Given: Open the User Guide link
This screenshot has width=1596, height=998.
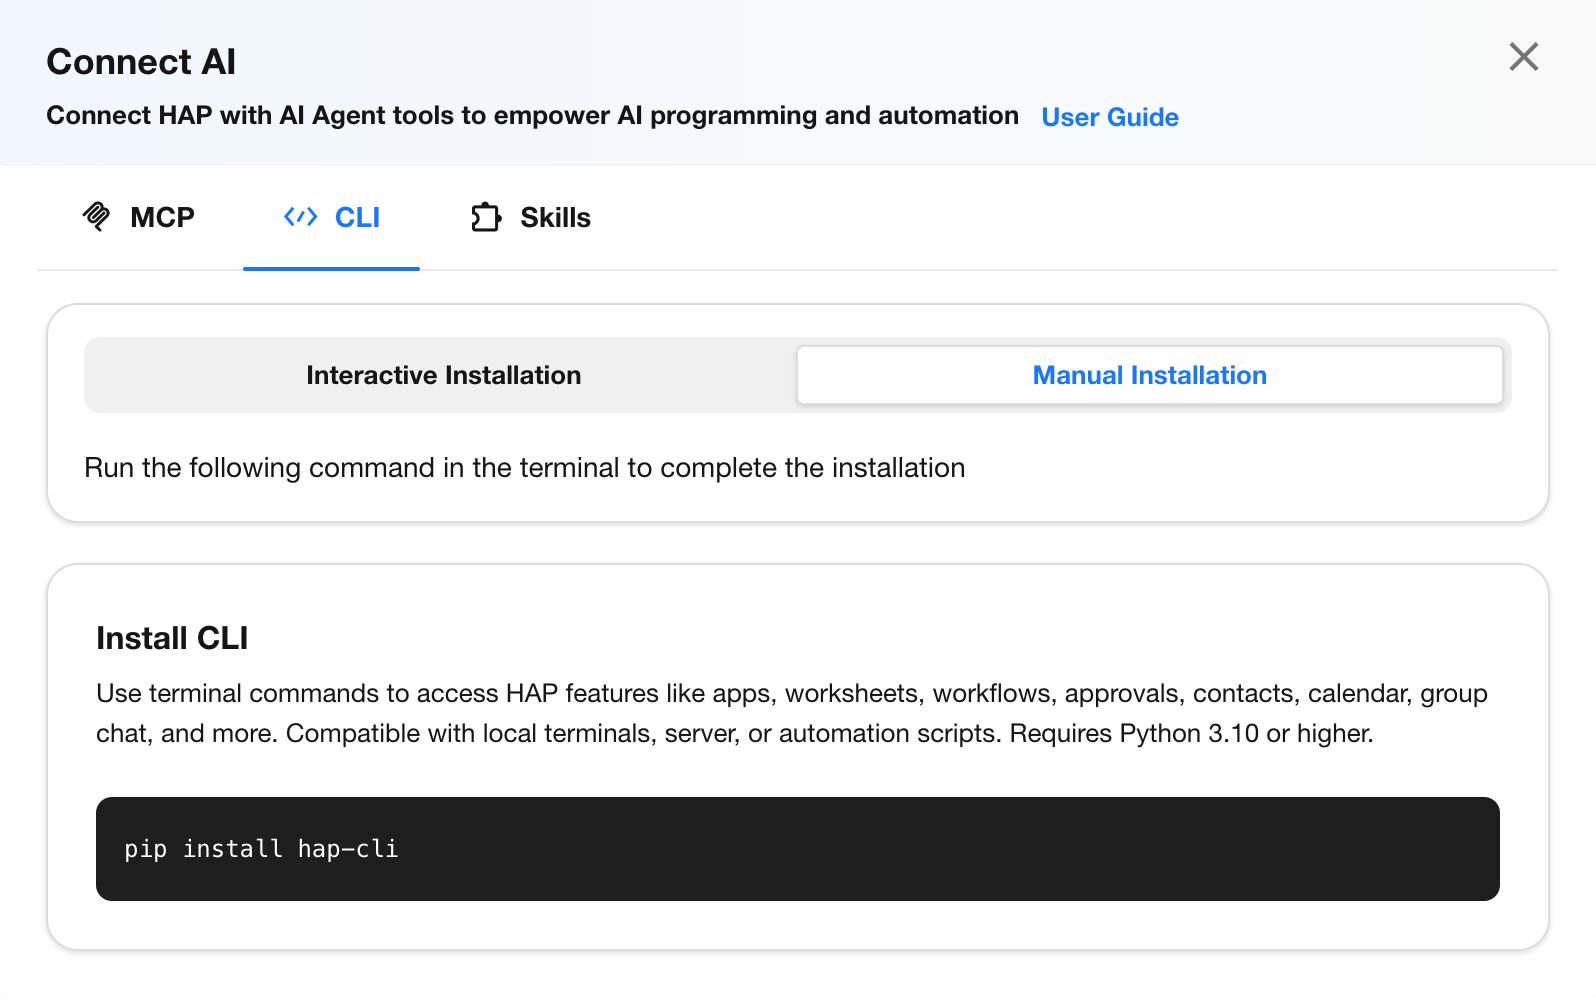Looking at the screenshot, I should pos(1110,117).
